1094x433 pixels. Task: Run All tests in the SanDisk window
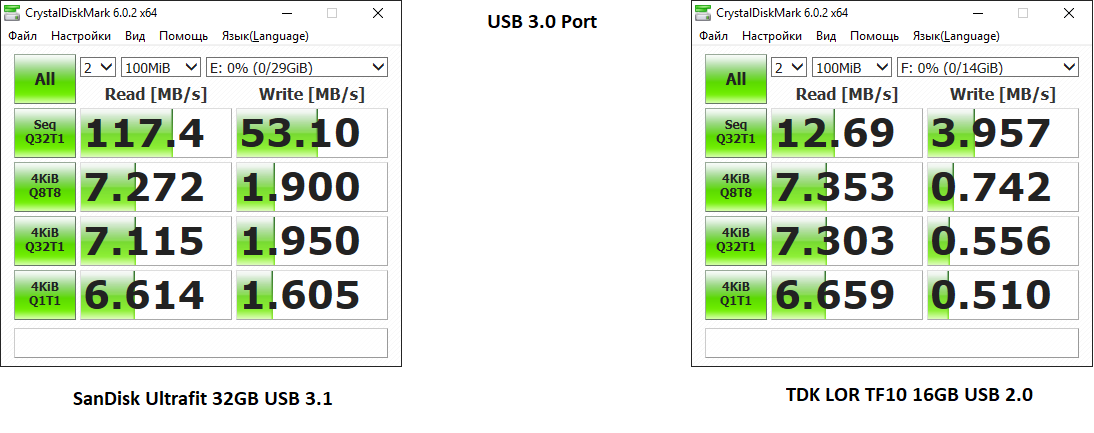[x=45, y=79]
